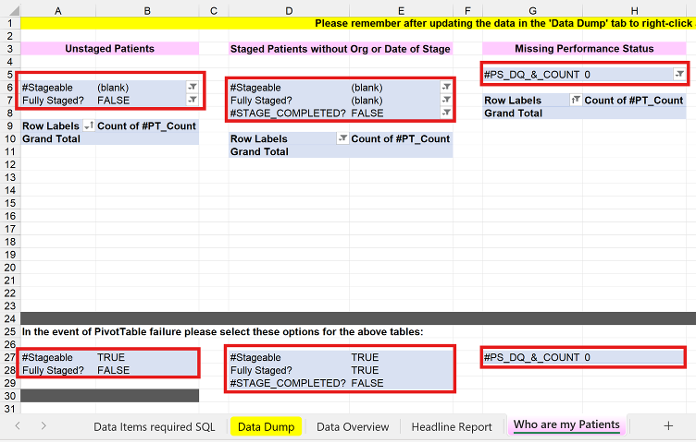The height and width of the screenshot is (442, 696).
Task: Select the Who are my Patients tab
Action: [566, 425]
